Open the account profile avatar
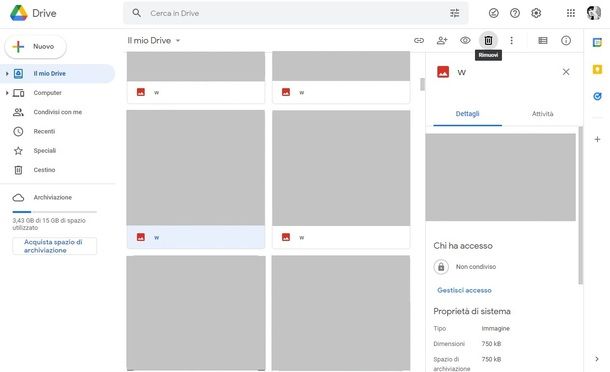The height and width of the screenshot is (372, 610). click(x=594, y=13)
